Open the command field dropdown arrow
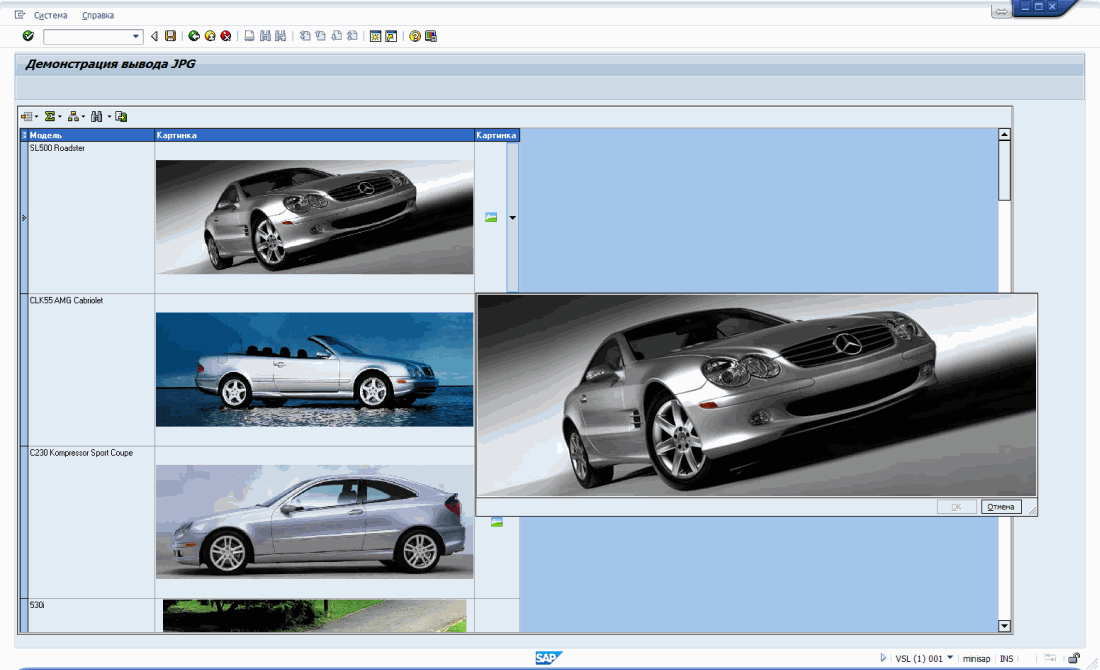 tap(136, 36)
